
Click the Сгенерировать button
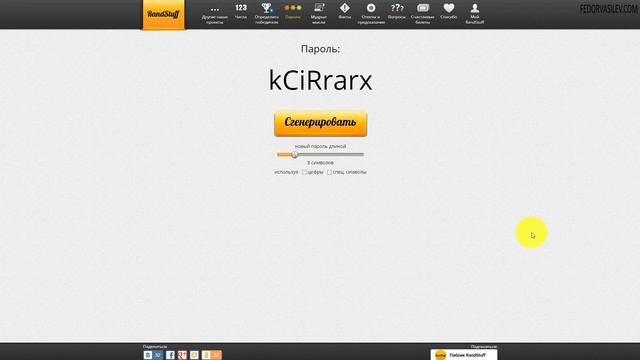(x=320, y=123)
